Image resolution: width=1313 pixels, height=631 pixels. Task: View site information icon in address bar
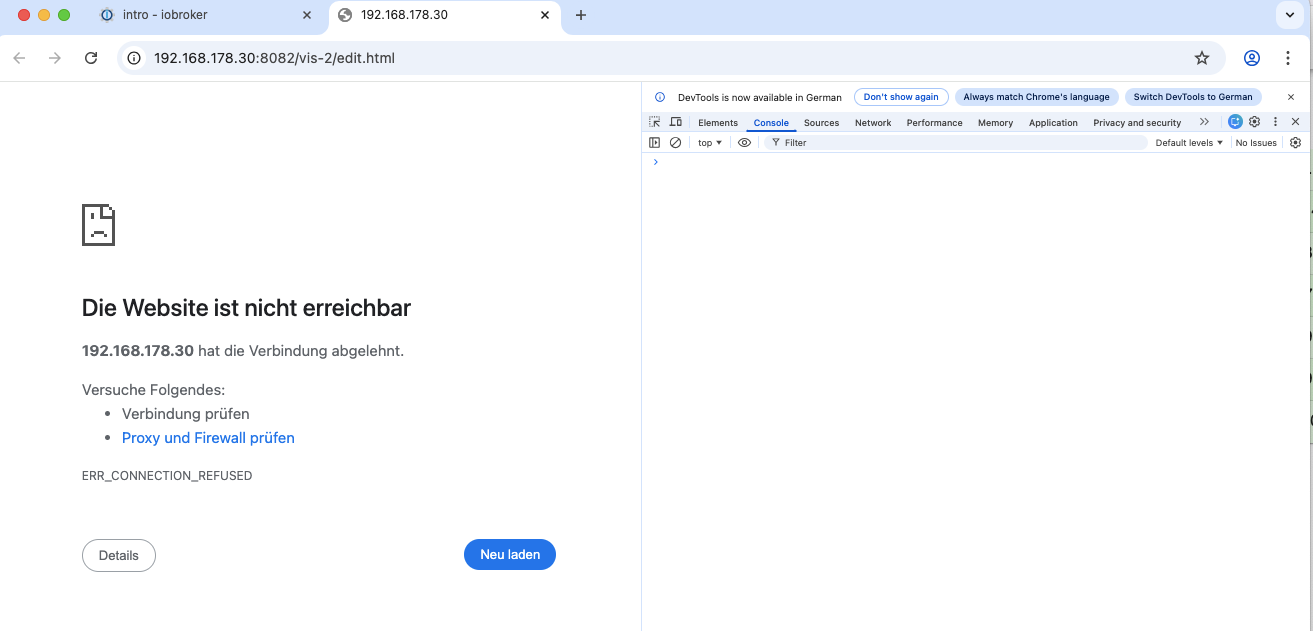135,58
